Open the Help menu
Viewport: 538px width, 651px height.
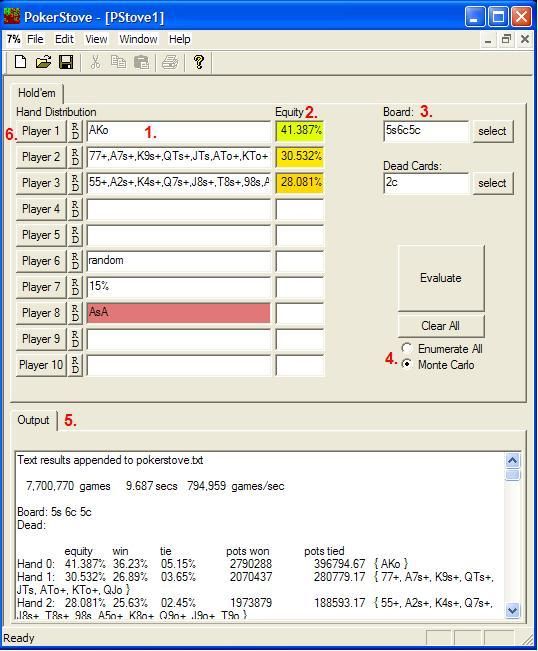coord(180,39)
